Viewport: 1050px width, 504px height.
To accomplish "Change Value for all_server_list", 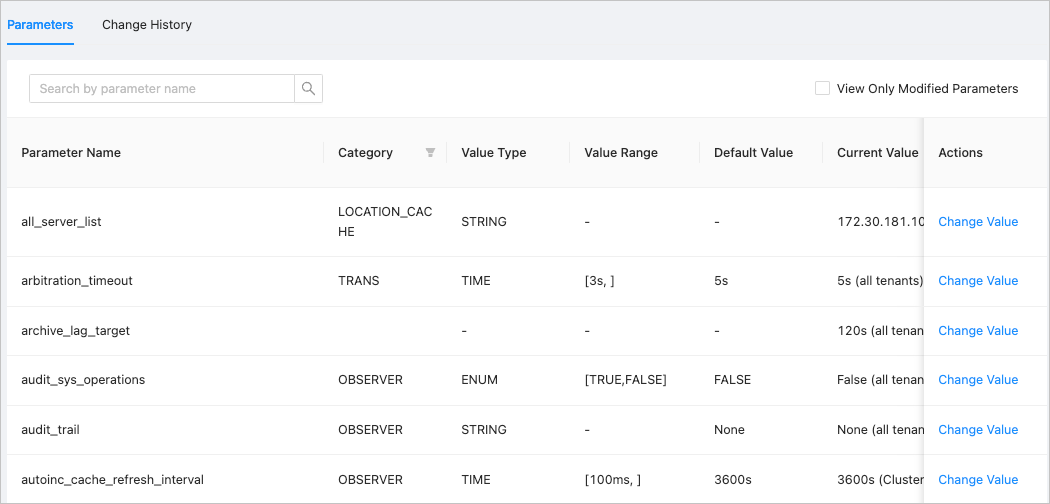I will tap(977, 222).
